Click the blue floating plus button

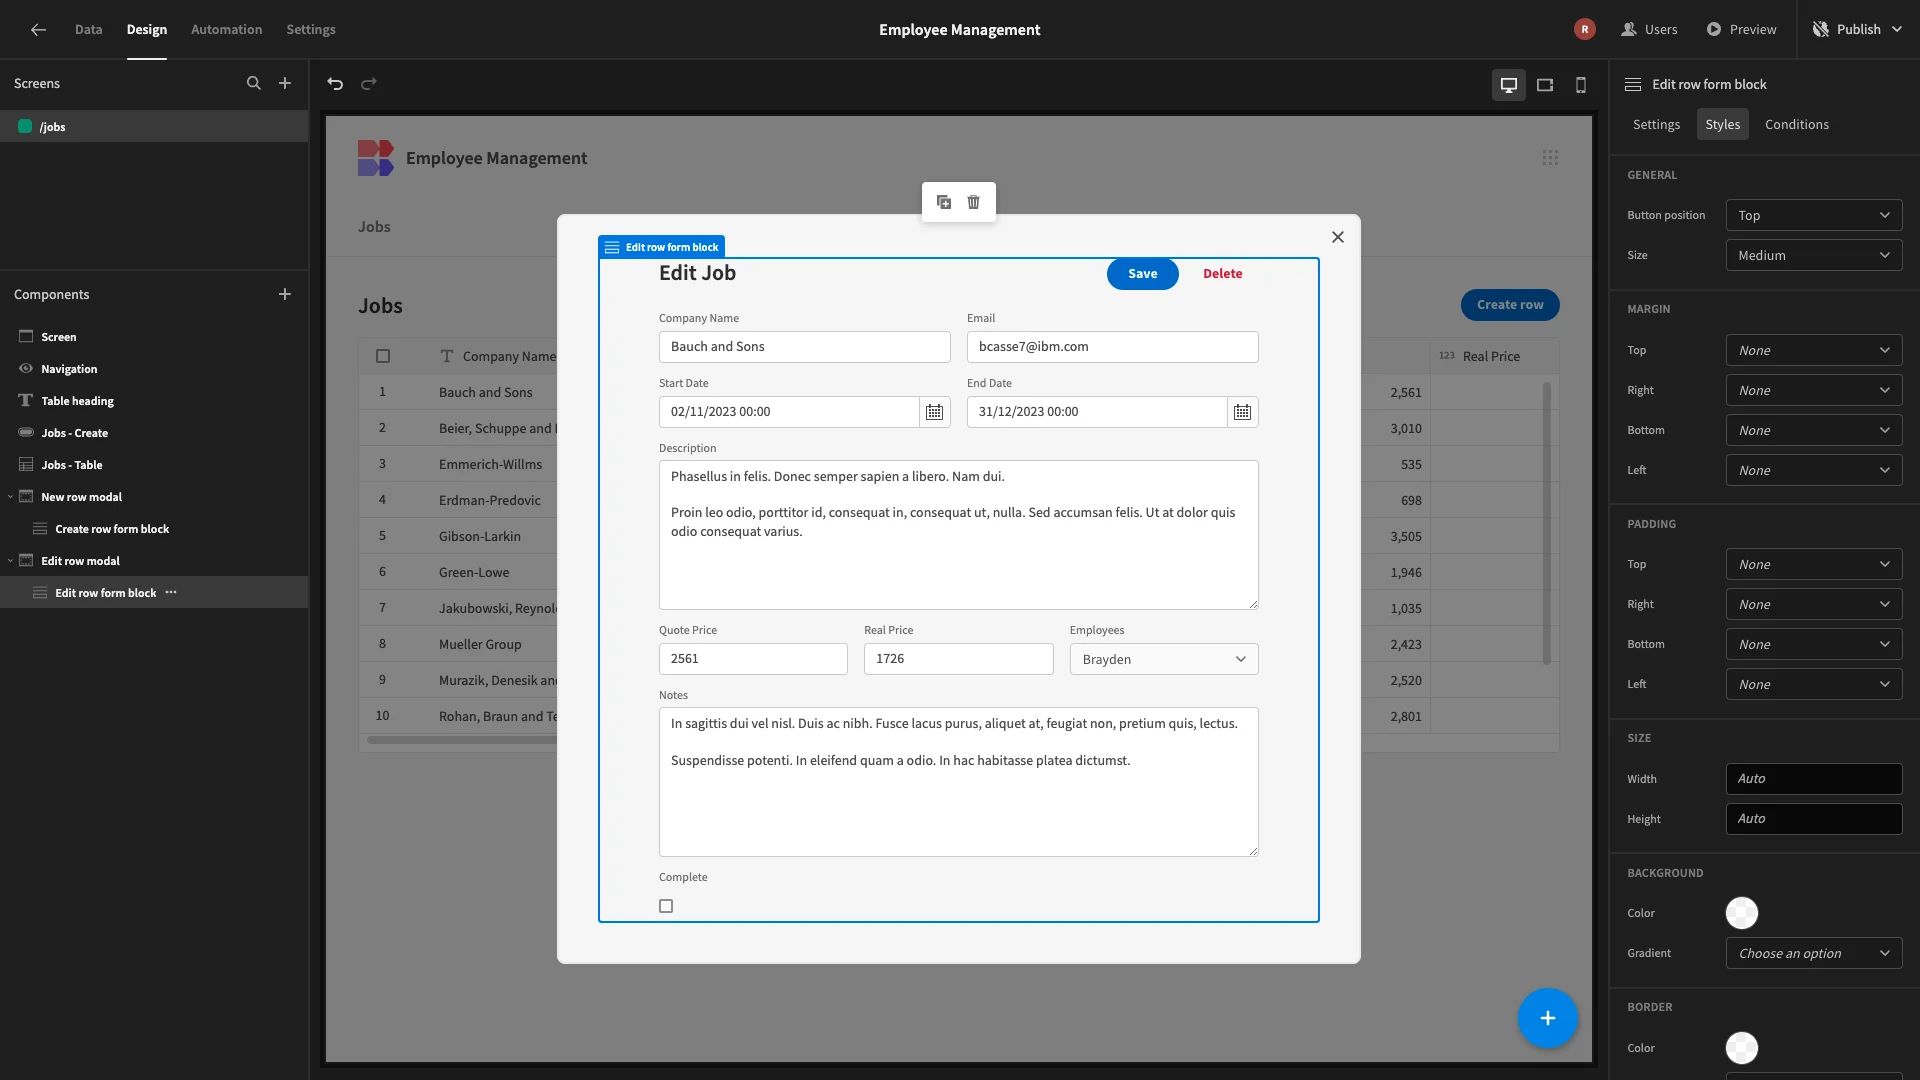point(1547,1018)
